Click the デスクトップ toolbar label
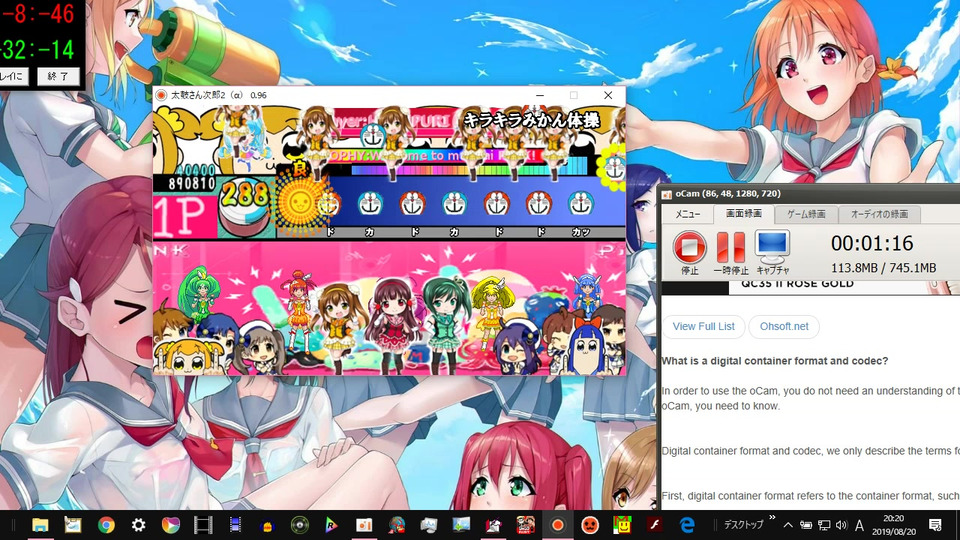960x540 pixels. coord(743,525)
